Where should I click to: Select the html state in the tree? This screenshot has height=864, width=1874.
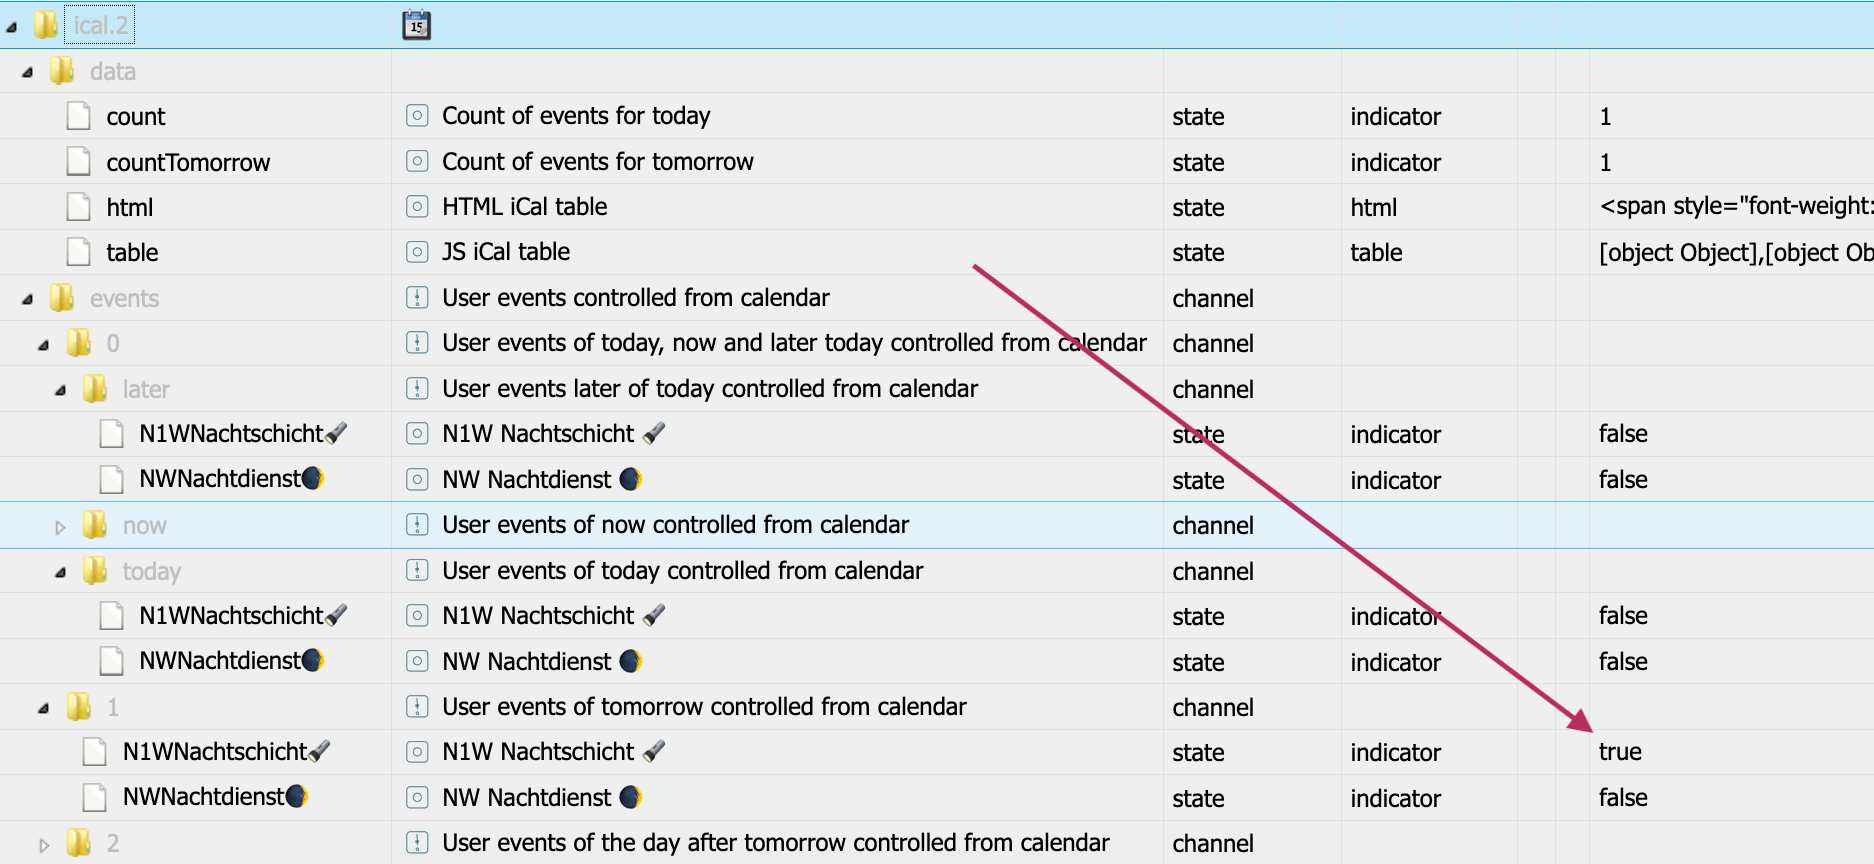click(x=130, y=208)
